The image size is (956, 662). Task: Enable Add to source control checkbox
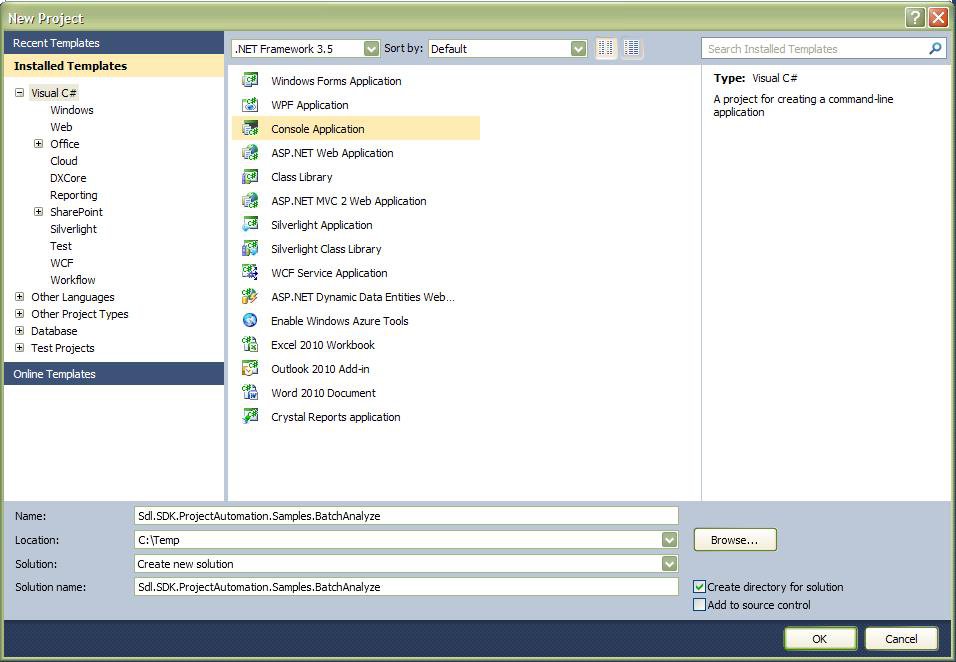(700, 605)
